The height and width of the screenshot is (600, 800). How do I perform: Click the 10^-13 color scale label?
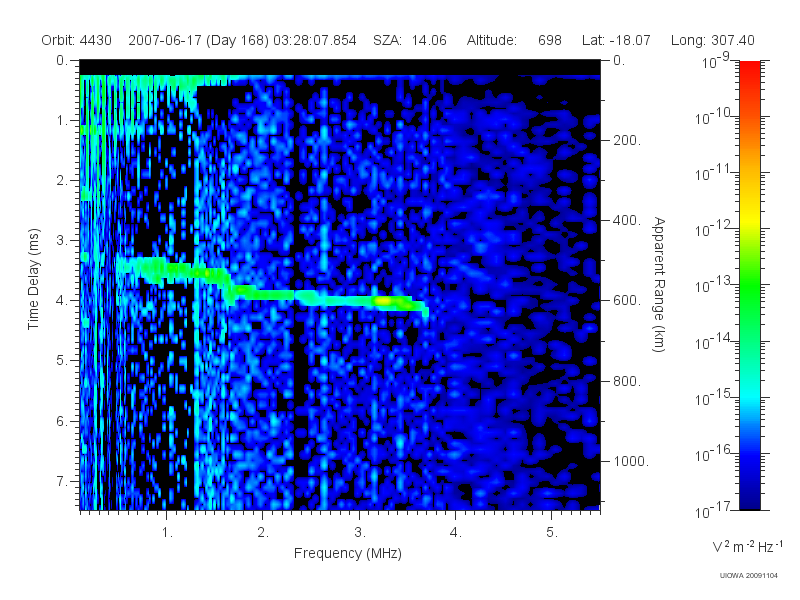(713, 286)
